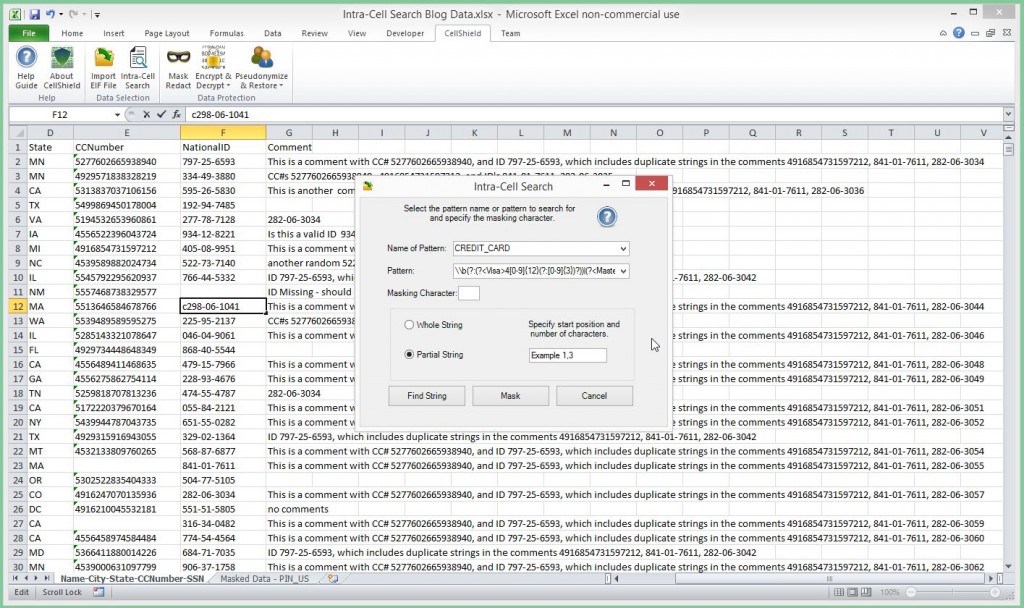Confirm formula bar entry with checkmark

click(161, 114)
